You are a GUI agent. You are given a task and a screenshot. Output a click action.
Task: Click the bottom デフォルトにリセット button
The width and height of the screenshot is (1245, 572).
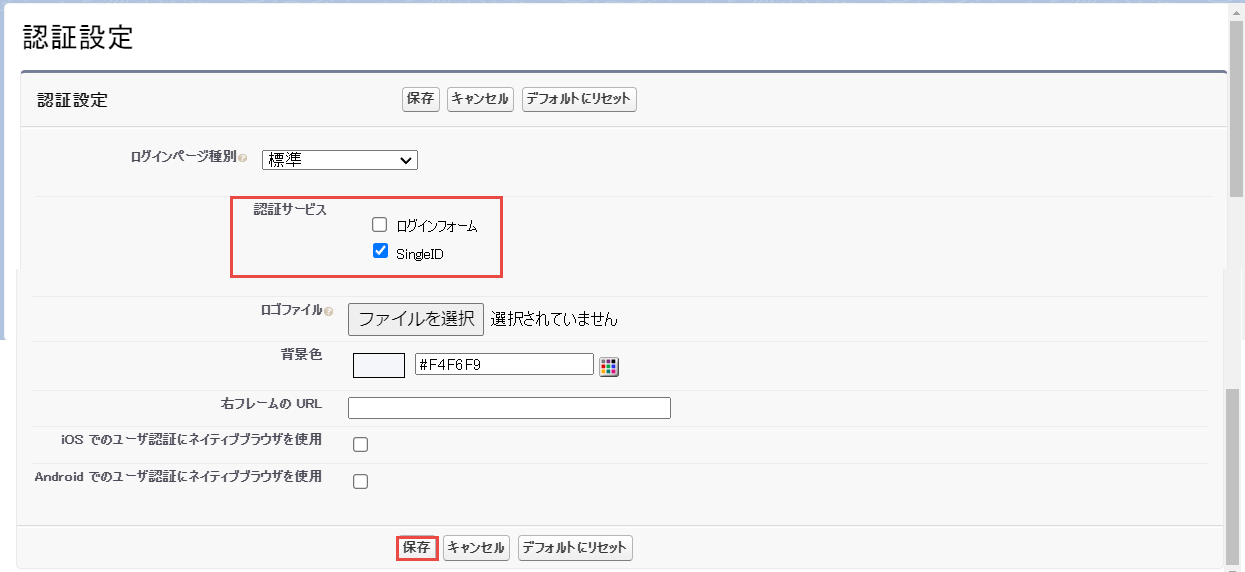pos(575,548)
